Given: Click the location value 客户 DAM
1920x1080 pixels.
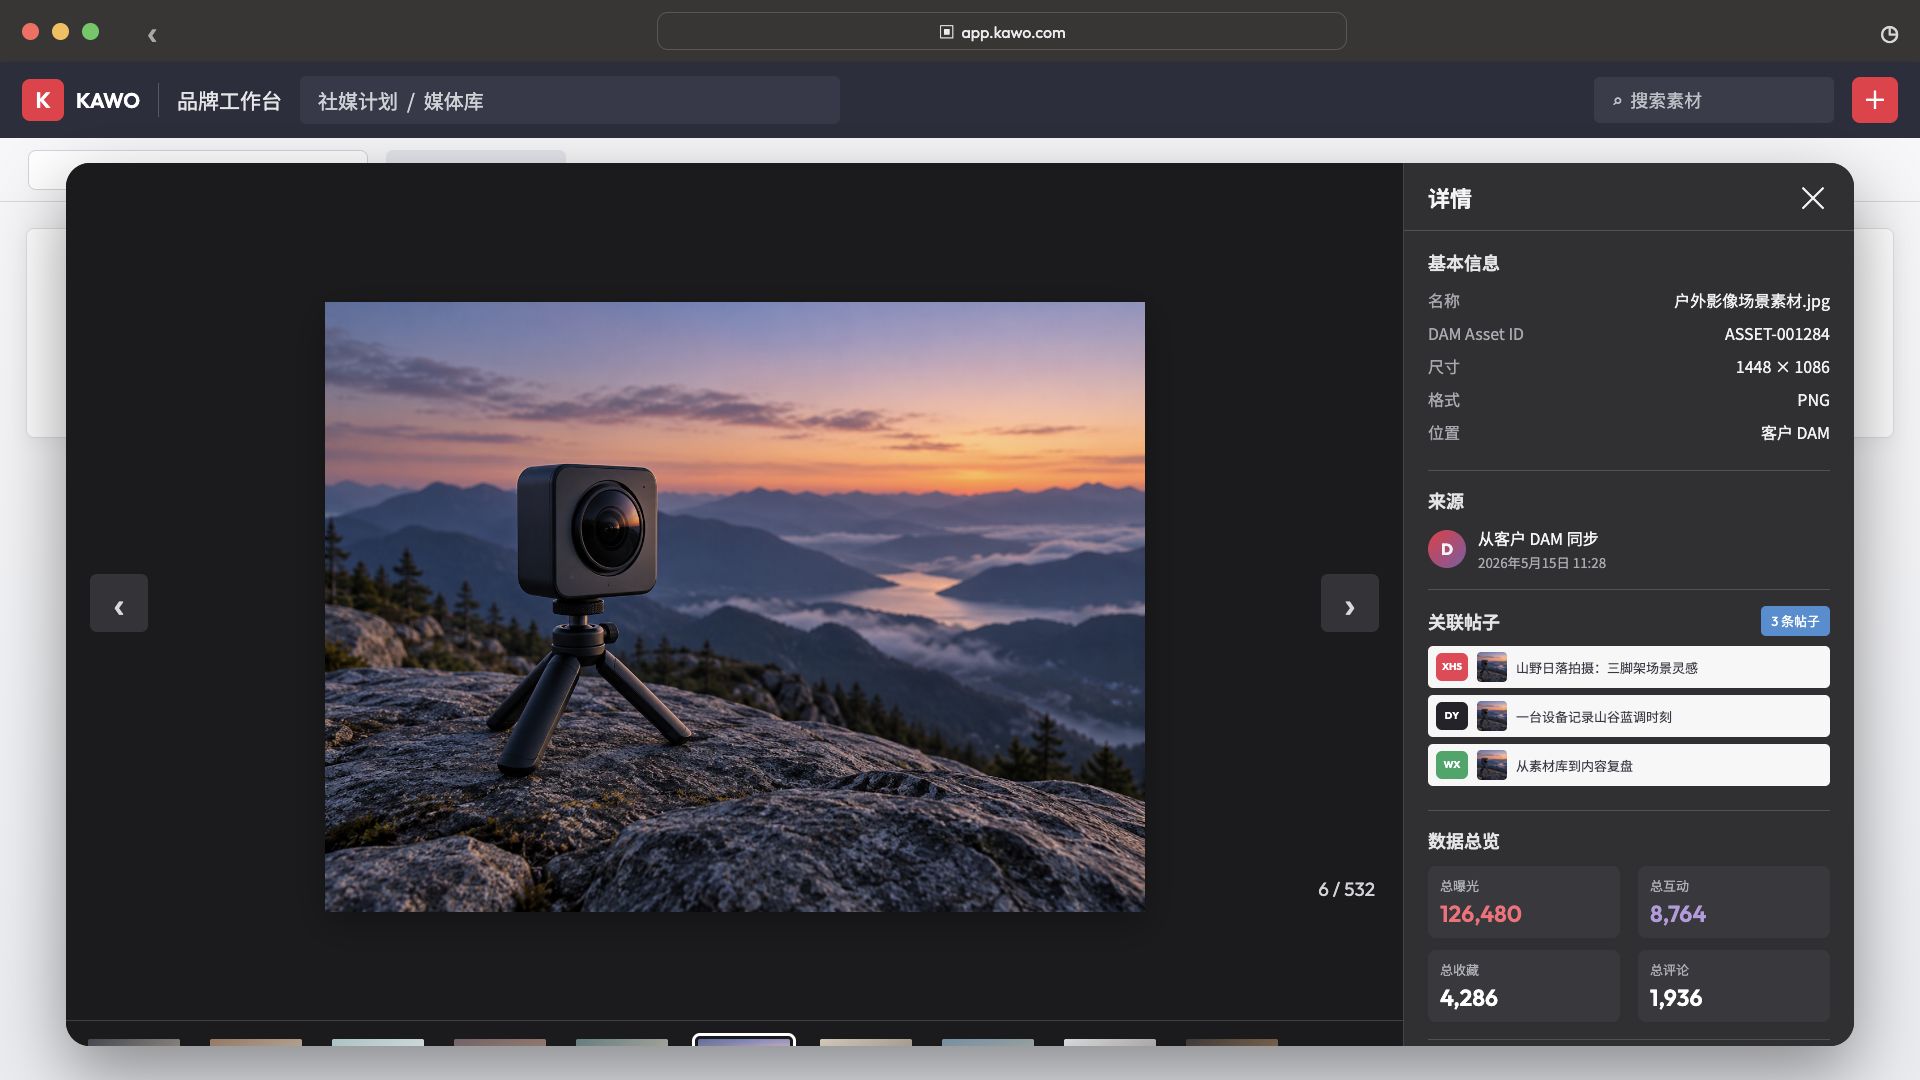Looking at the screenshot, I should tap(1795, 433).
